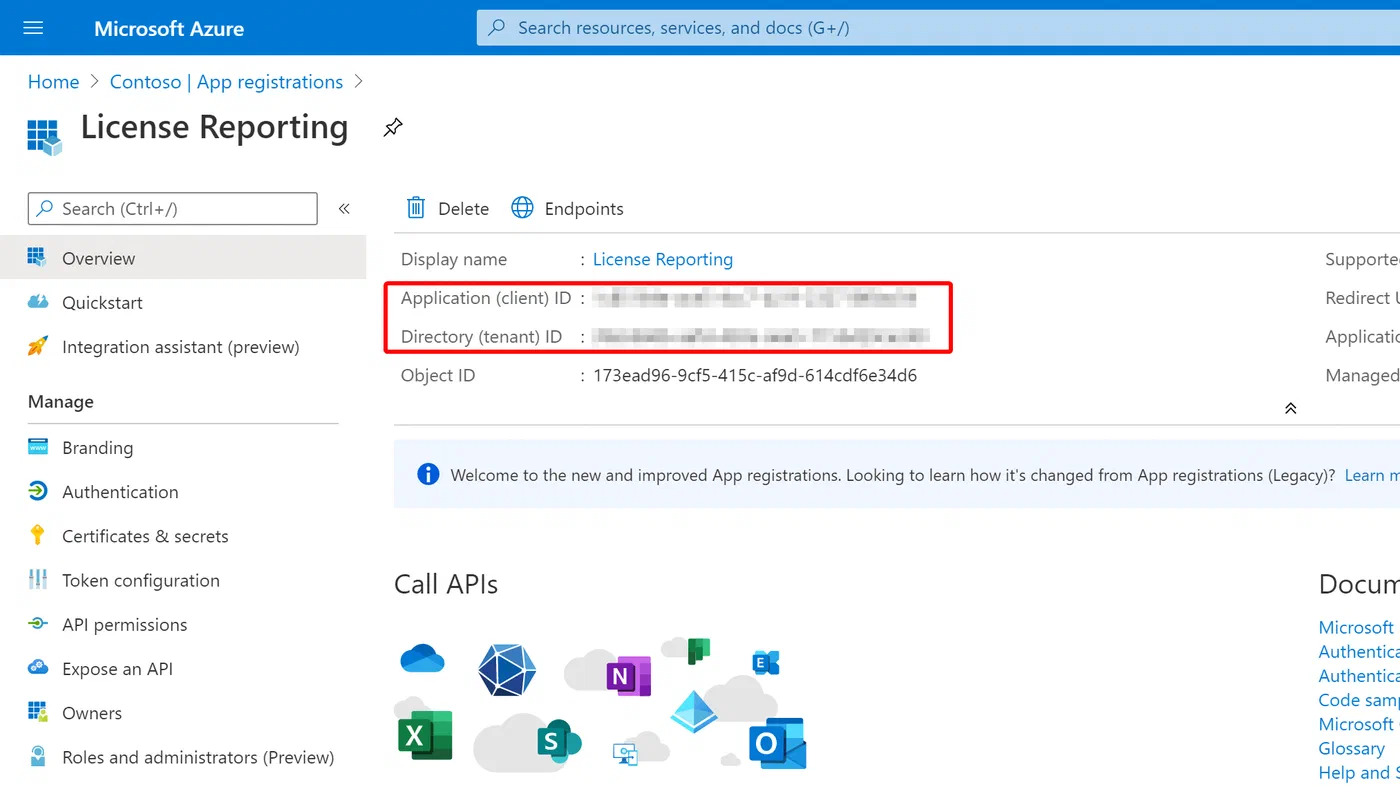This screenshot has height=787, width=1400.
Task: Click the Excel icon under Call APIs
Action: (424, 735)
